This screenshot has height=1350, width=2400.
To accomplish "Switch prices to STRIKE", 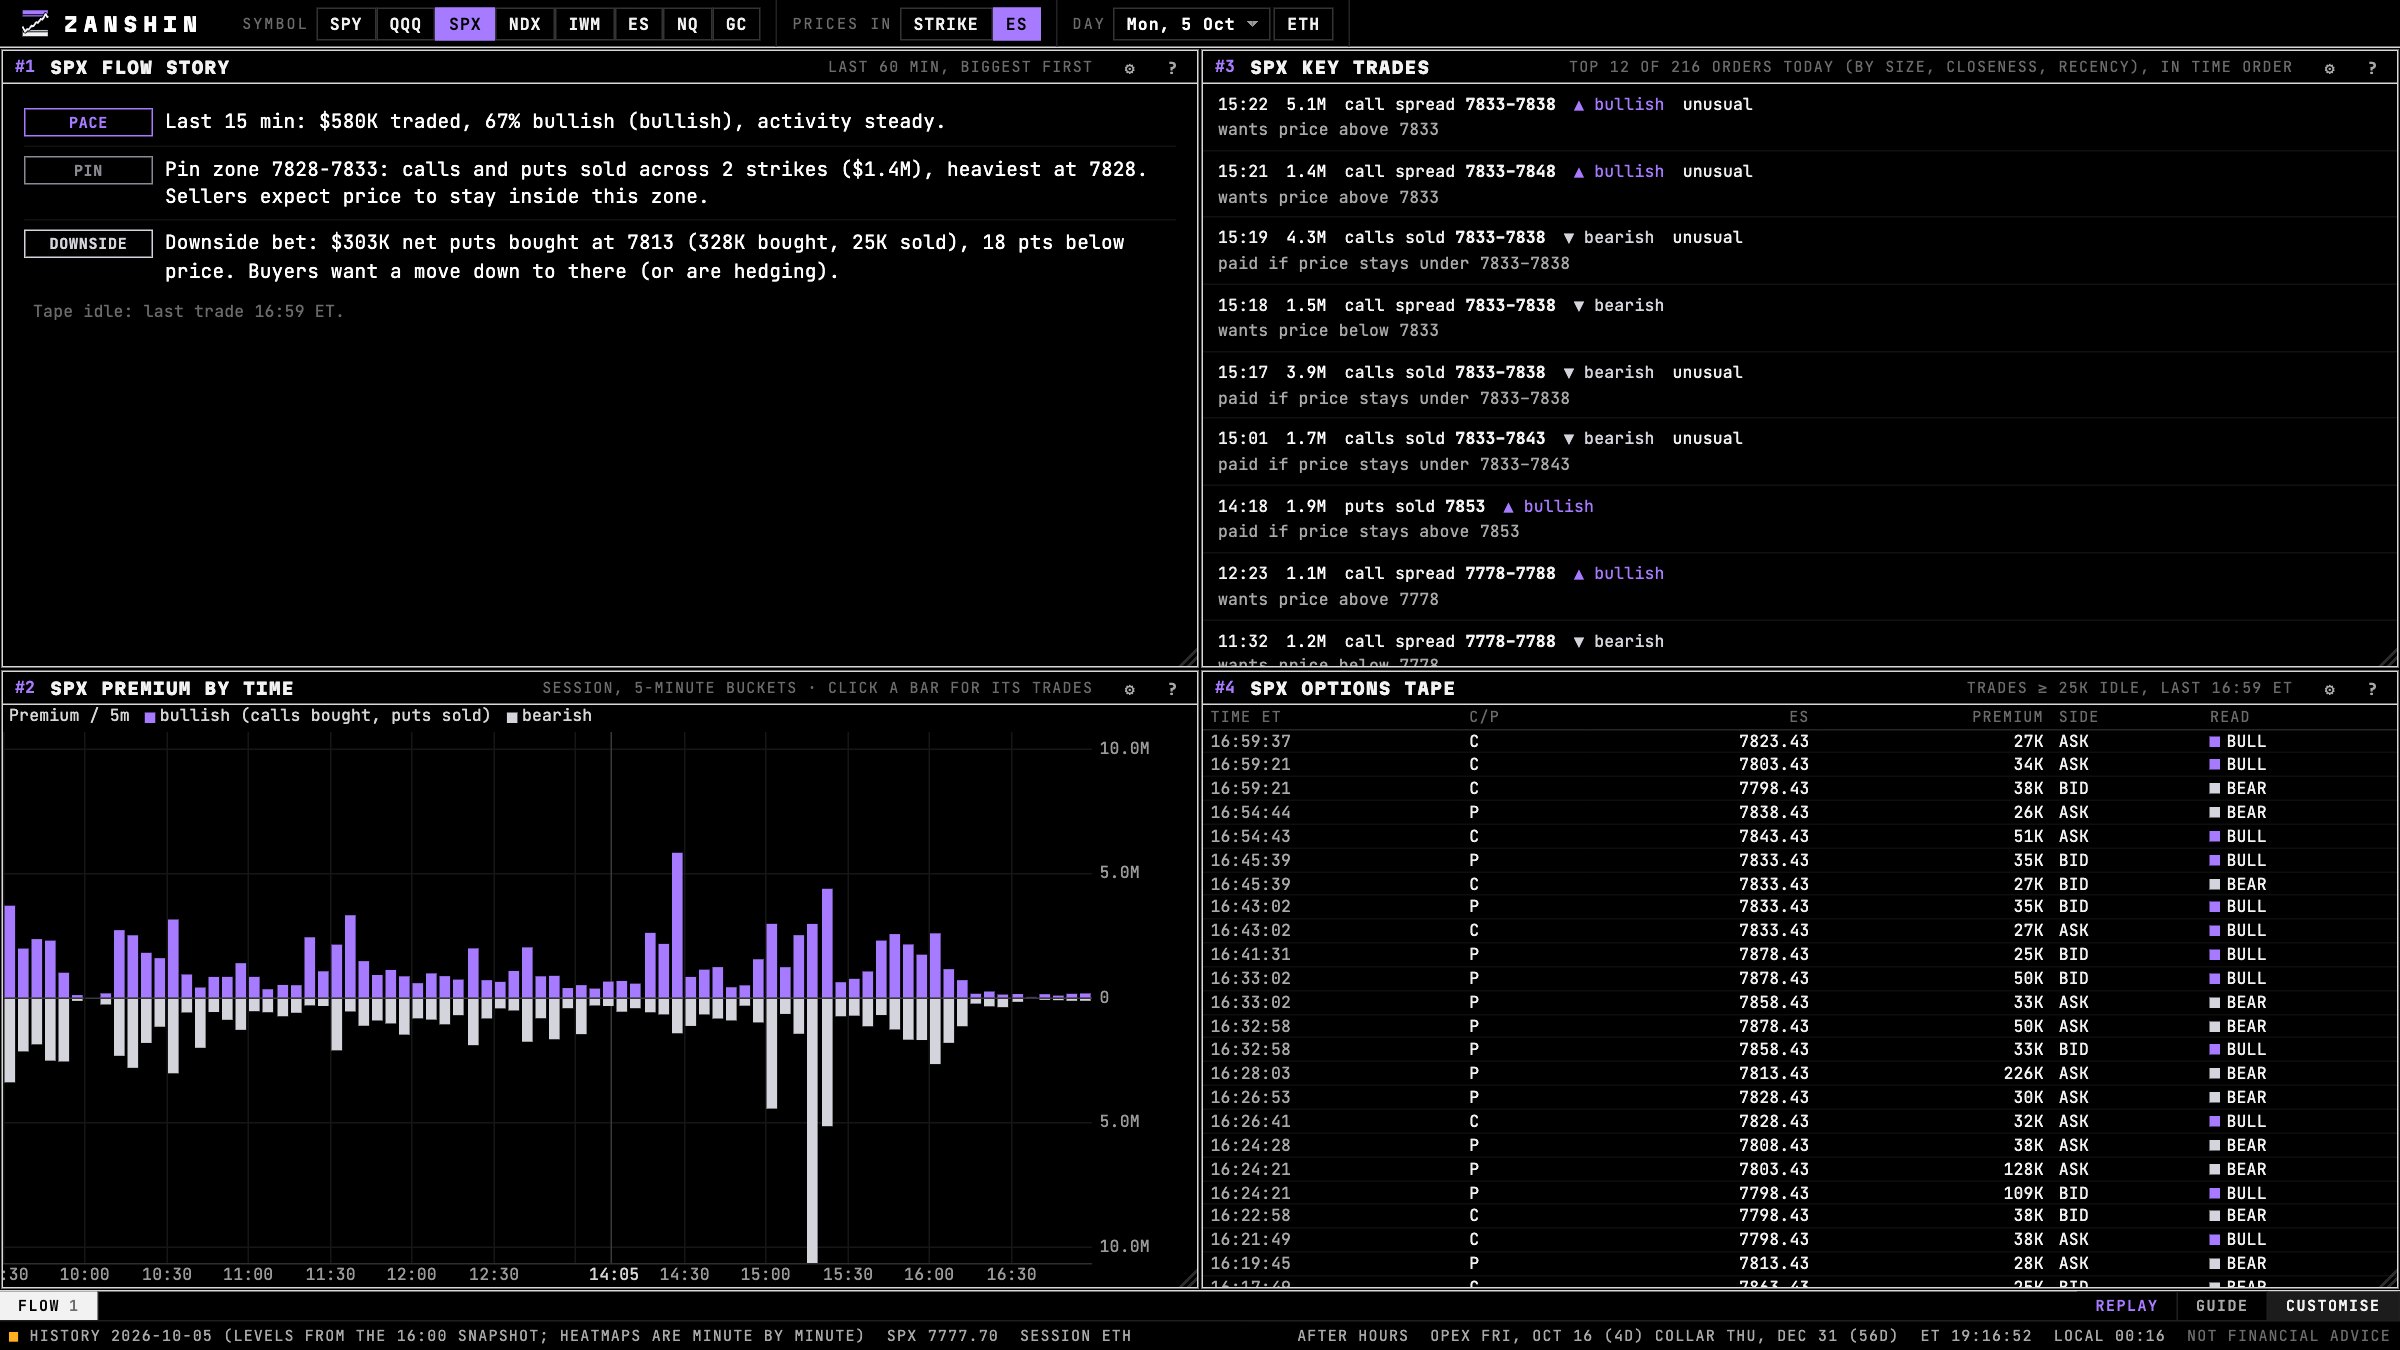I will tap(945, 24).
